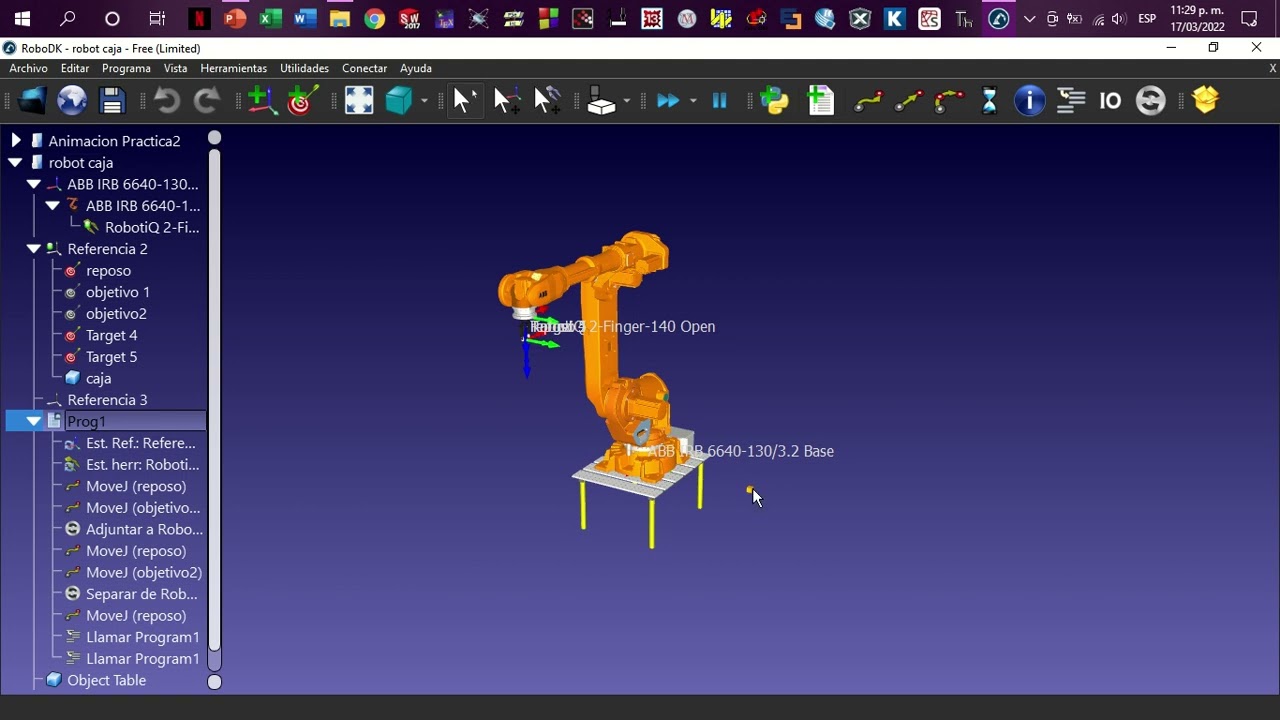
Task: Click the yellow box add-in icon
Action: 1206,100
